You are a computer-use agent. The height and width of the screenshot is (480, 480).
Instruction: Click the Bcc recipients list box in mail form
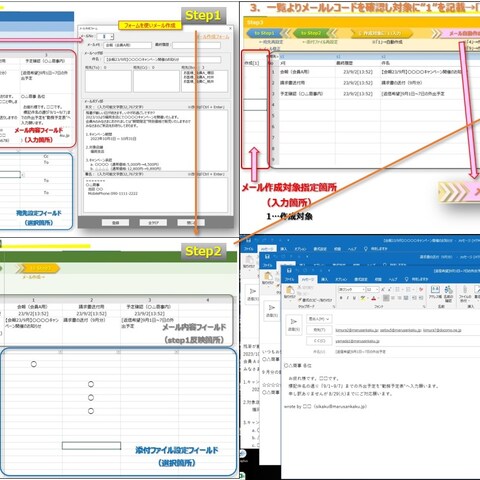[x=204, y=81]
